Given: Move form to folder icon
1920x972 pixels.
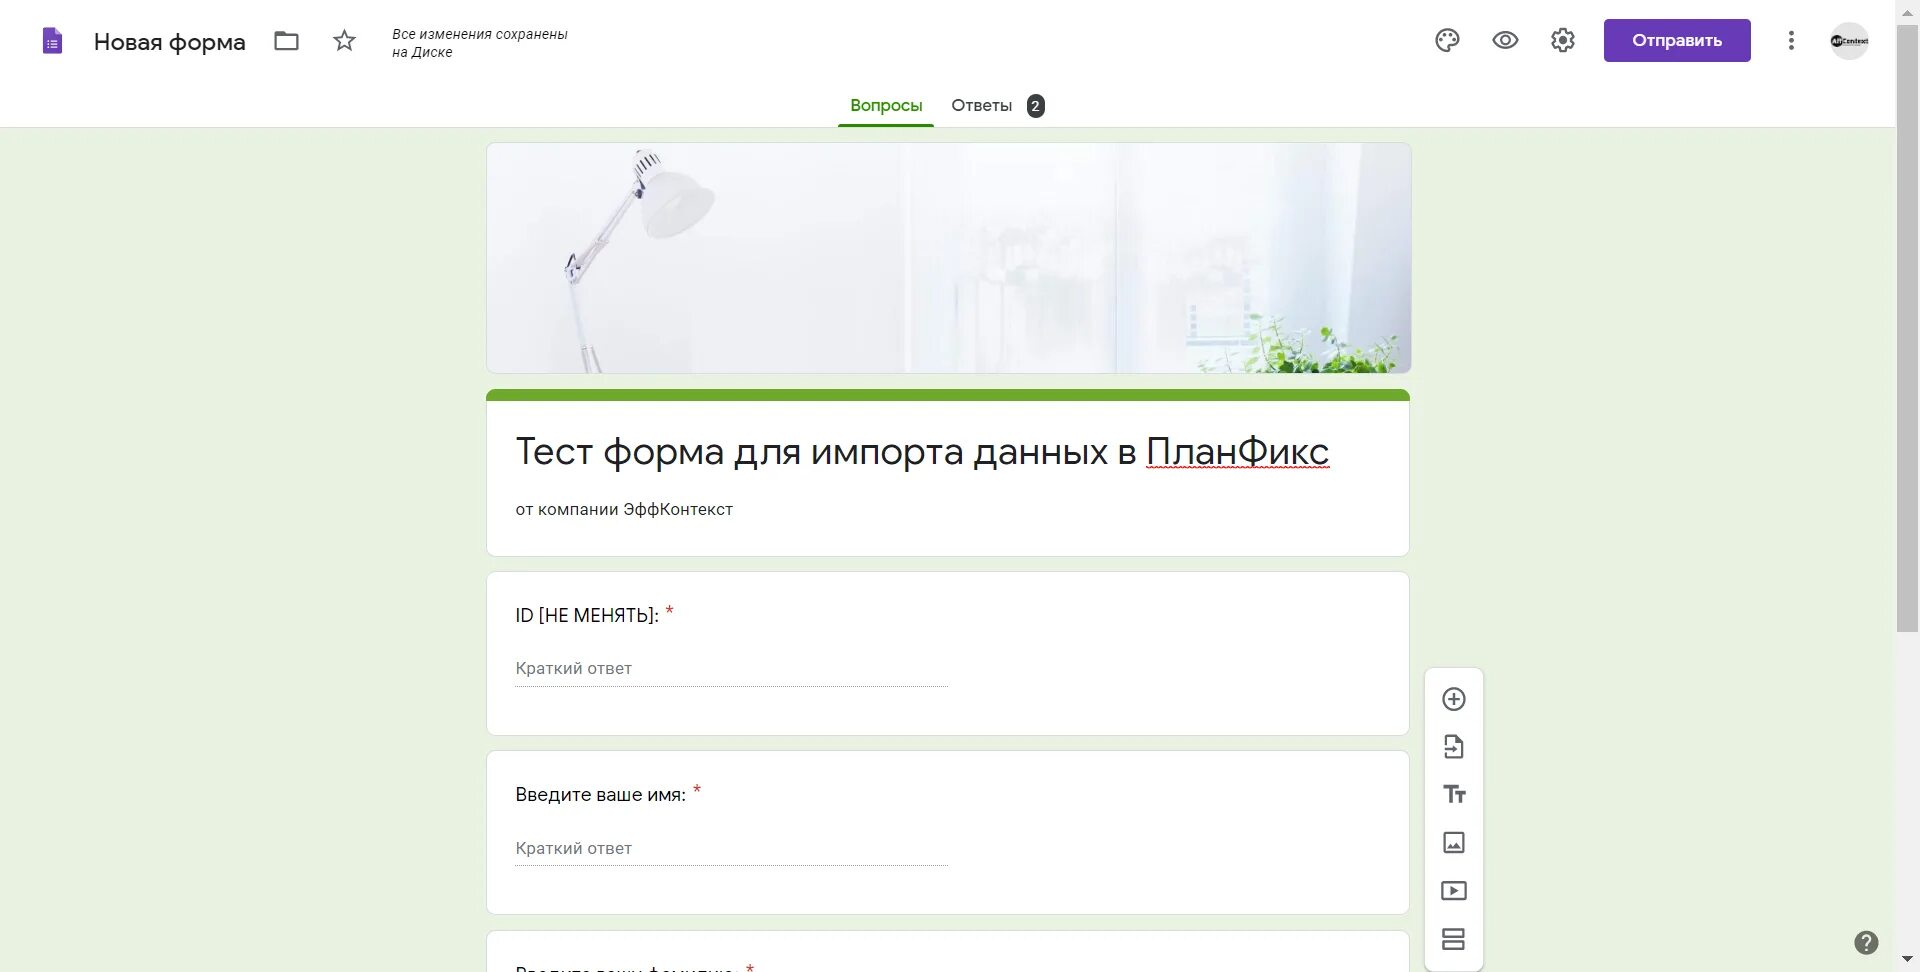Looking at the screenshot, I should [287, 41].
